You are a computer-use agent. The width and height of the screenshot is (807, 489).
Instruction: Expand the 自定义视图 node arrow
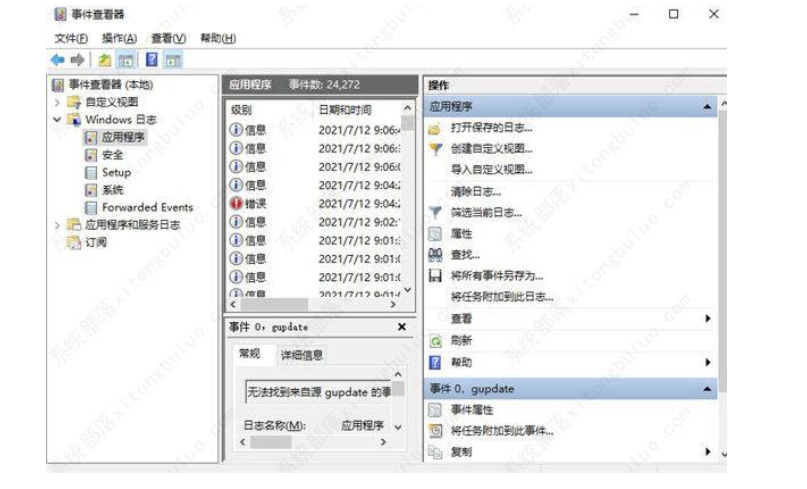pos(57,102)
